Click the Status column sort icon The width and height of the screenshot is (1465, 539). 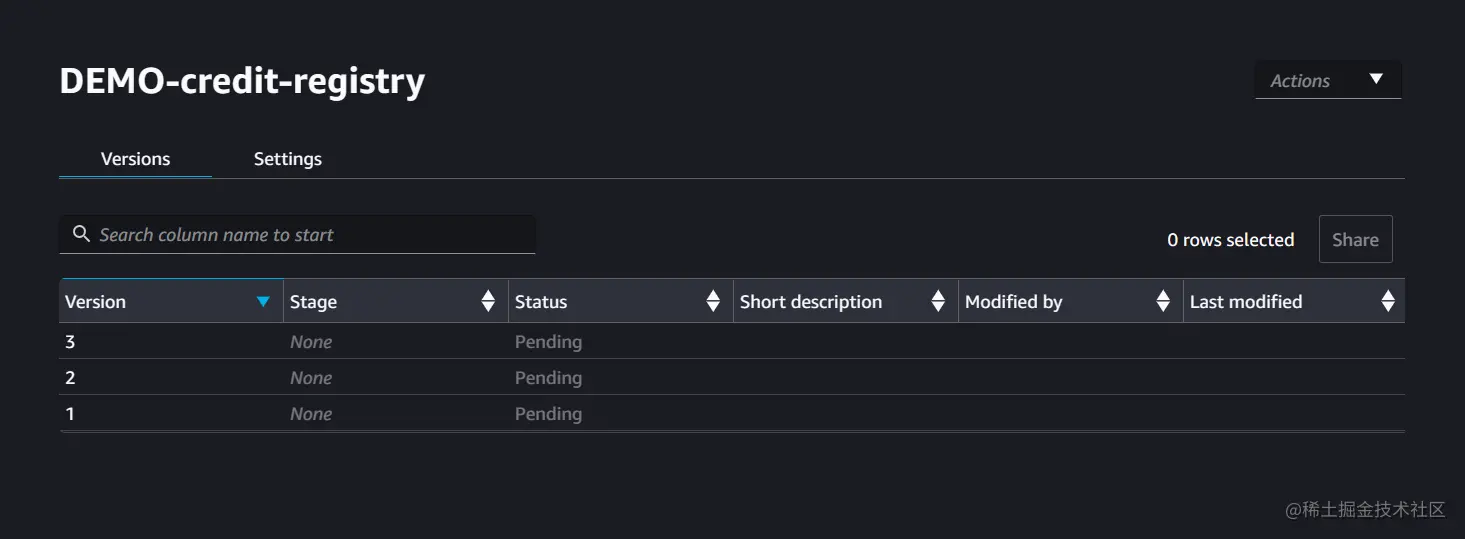point(713,302)
